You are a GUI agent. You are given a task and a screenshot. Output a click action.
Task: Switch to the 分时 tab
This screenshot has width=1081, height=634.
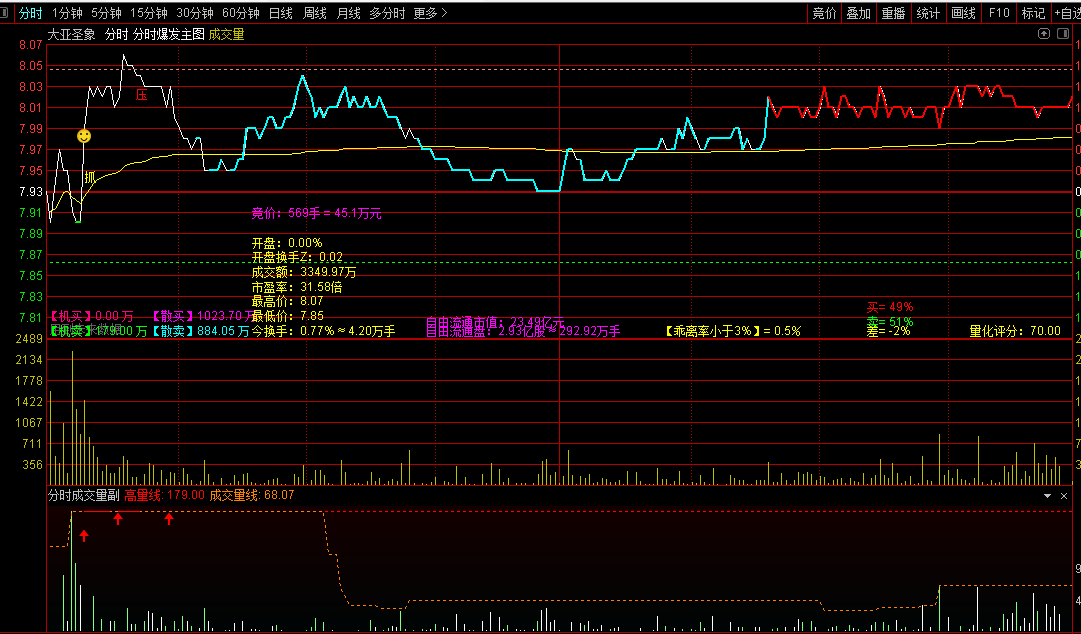[30, 13]
